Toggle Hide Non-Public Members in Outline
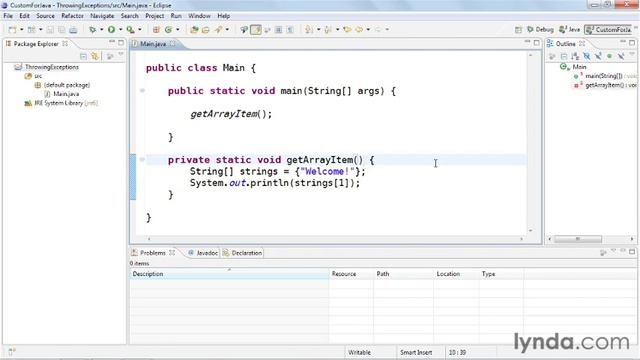The height and width of the screenshot is (360, 640). [609, 56]
